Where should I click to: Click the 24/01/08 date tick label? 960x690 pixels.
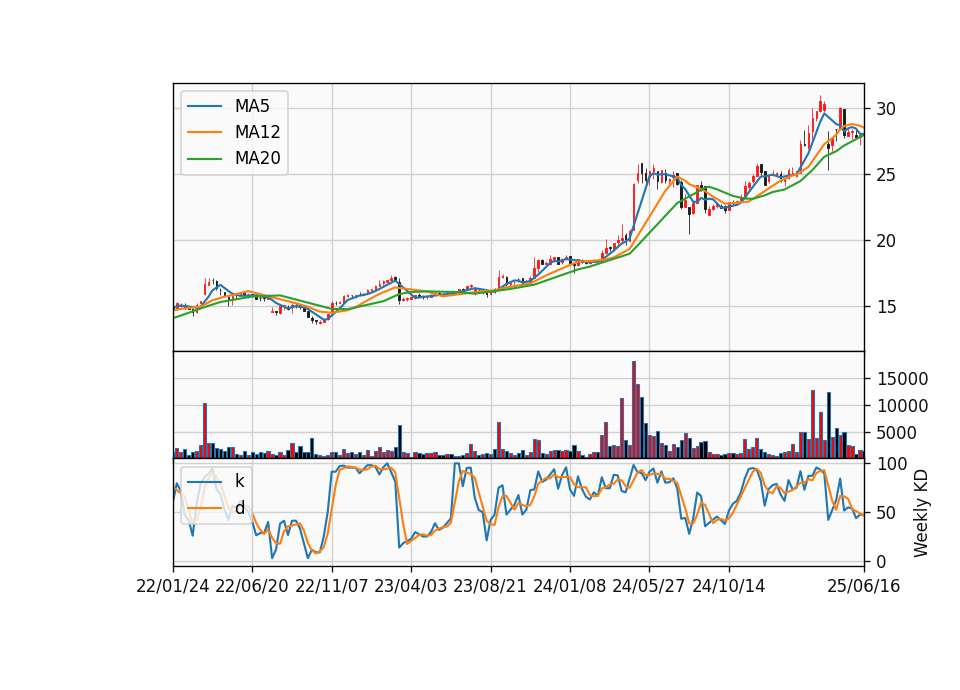point(570,586)
